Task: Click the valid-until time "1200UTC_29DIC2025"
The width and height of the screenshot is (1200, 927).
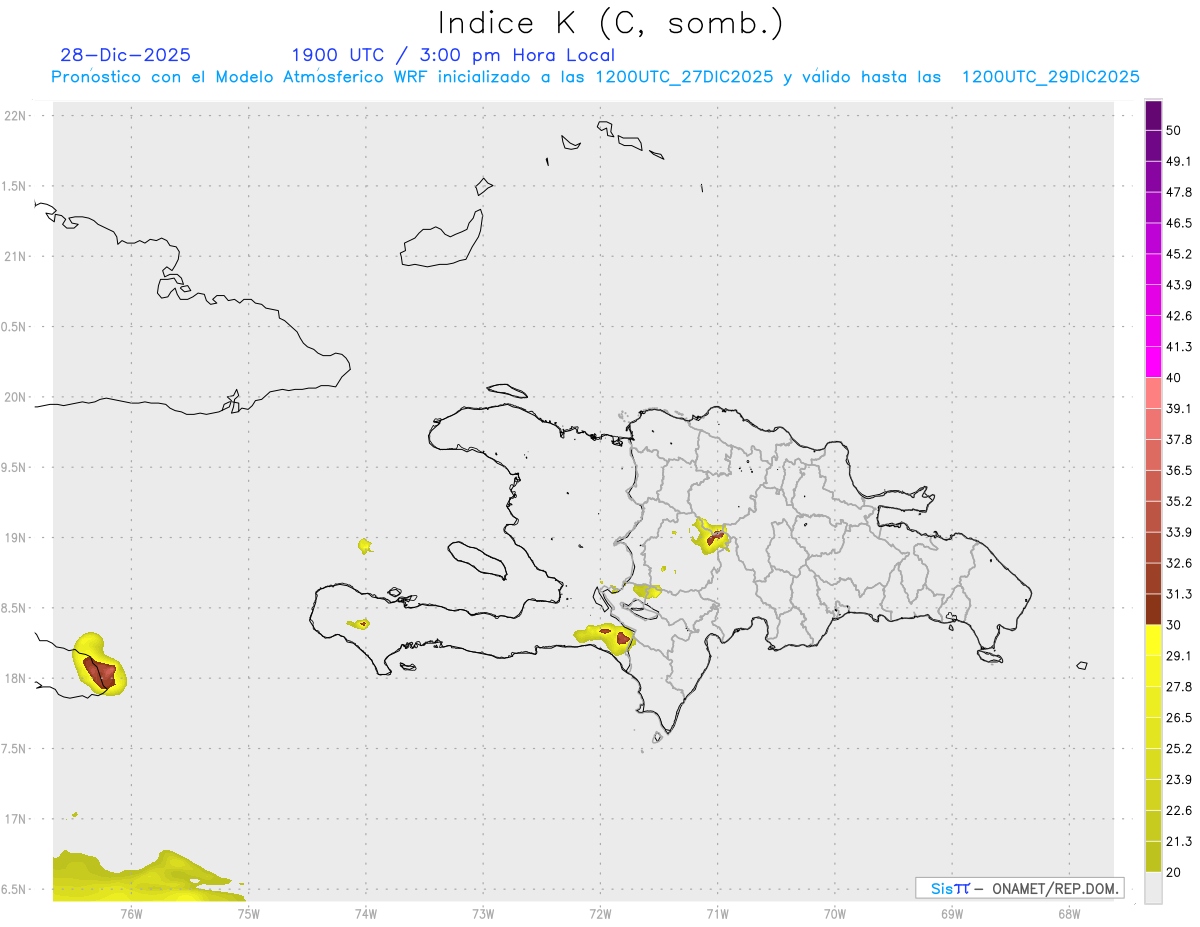Action: click(1051, 77)
